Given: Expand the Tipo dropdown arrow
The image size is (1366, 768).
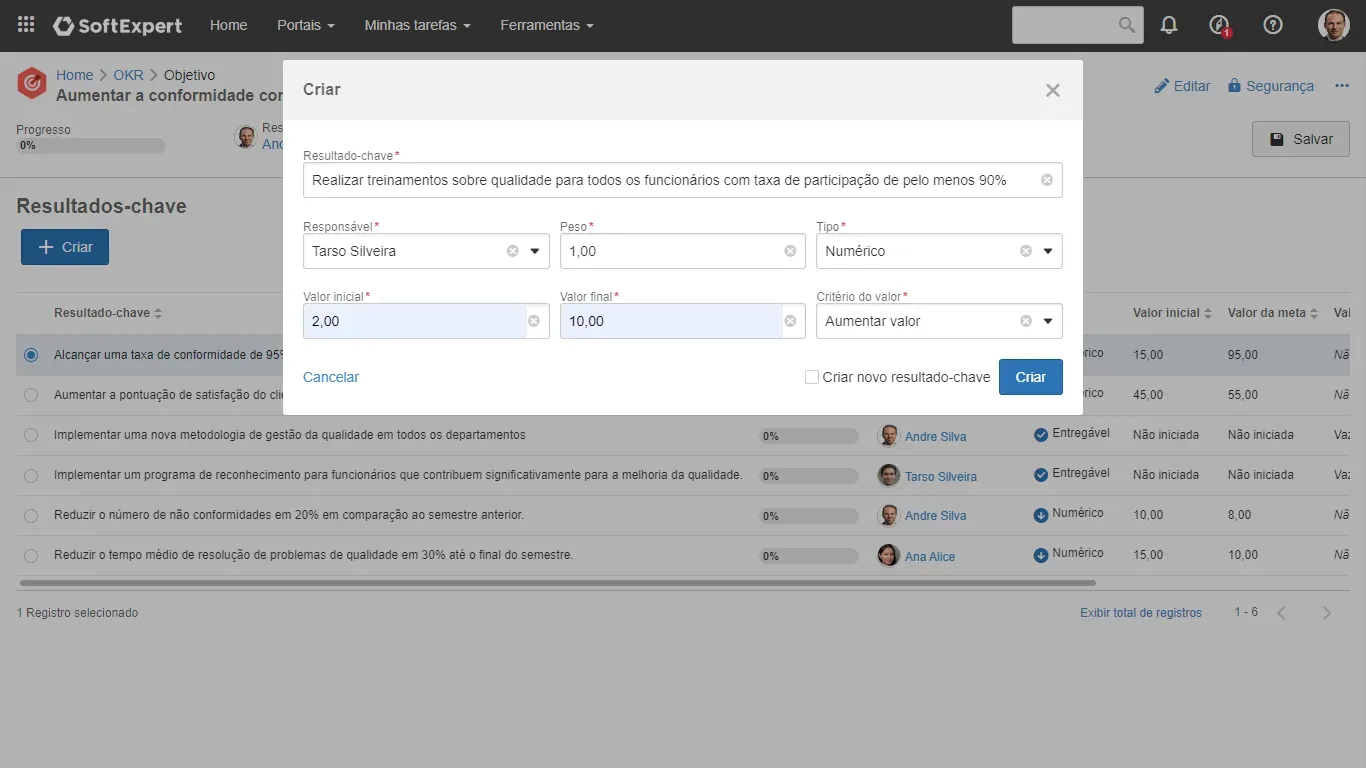Looking at the screenshot, I should [x=1048, y=251].
